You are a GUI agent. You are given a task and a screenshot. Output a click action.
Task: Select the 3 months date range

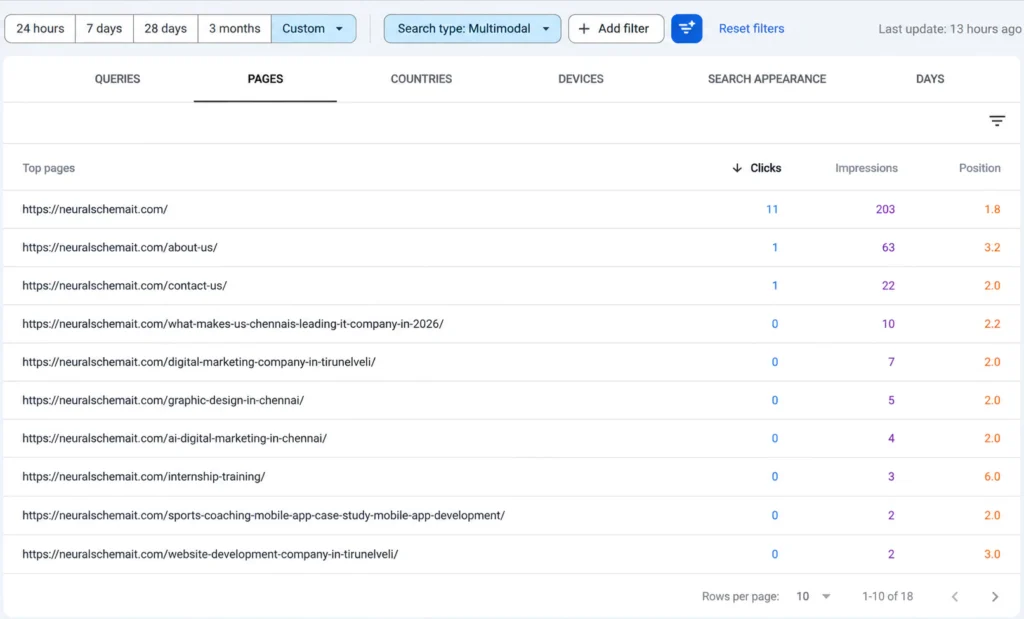click(x=234, y=29)
